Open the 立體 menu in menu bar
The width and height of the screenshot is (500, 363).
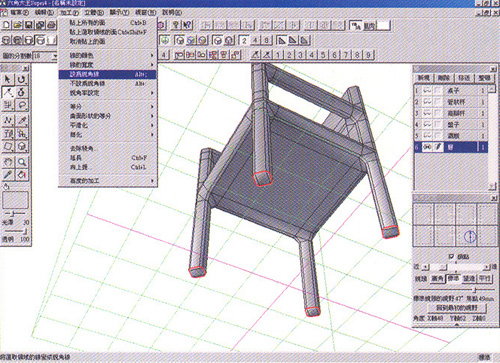(94, 12)
